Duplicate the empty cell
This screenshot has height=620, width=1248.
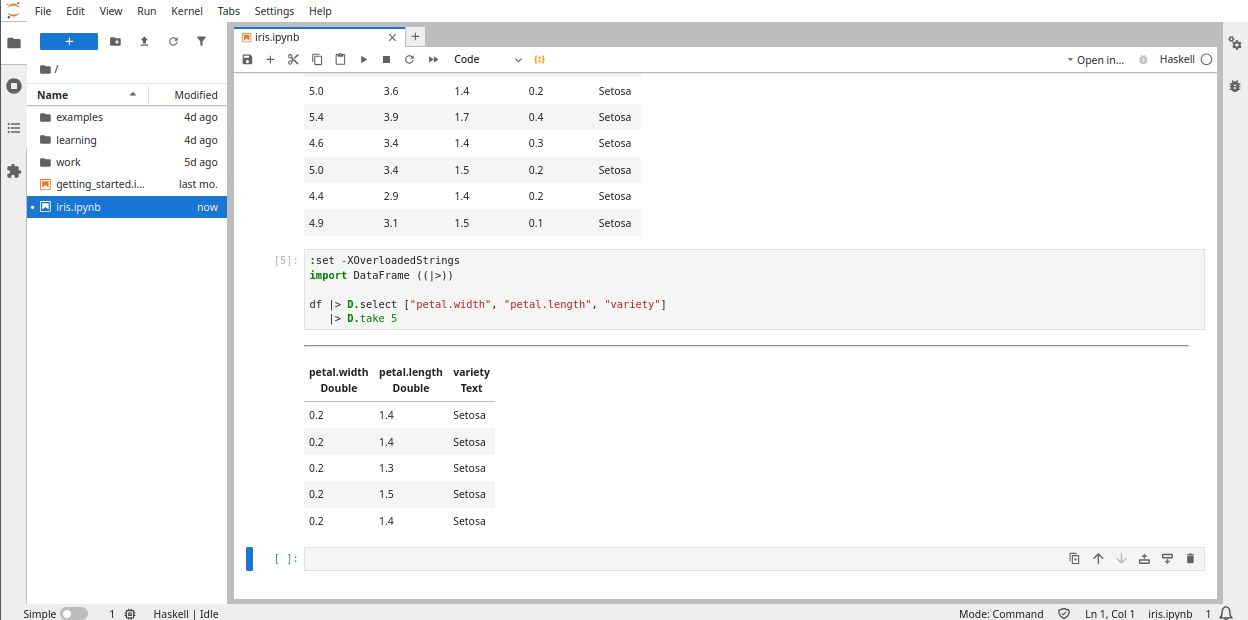(1075, 559)
